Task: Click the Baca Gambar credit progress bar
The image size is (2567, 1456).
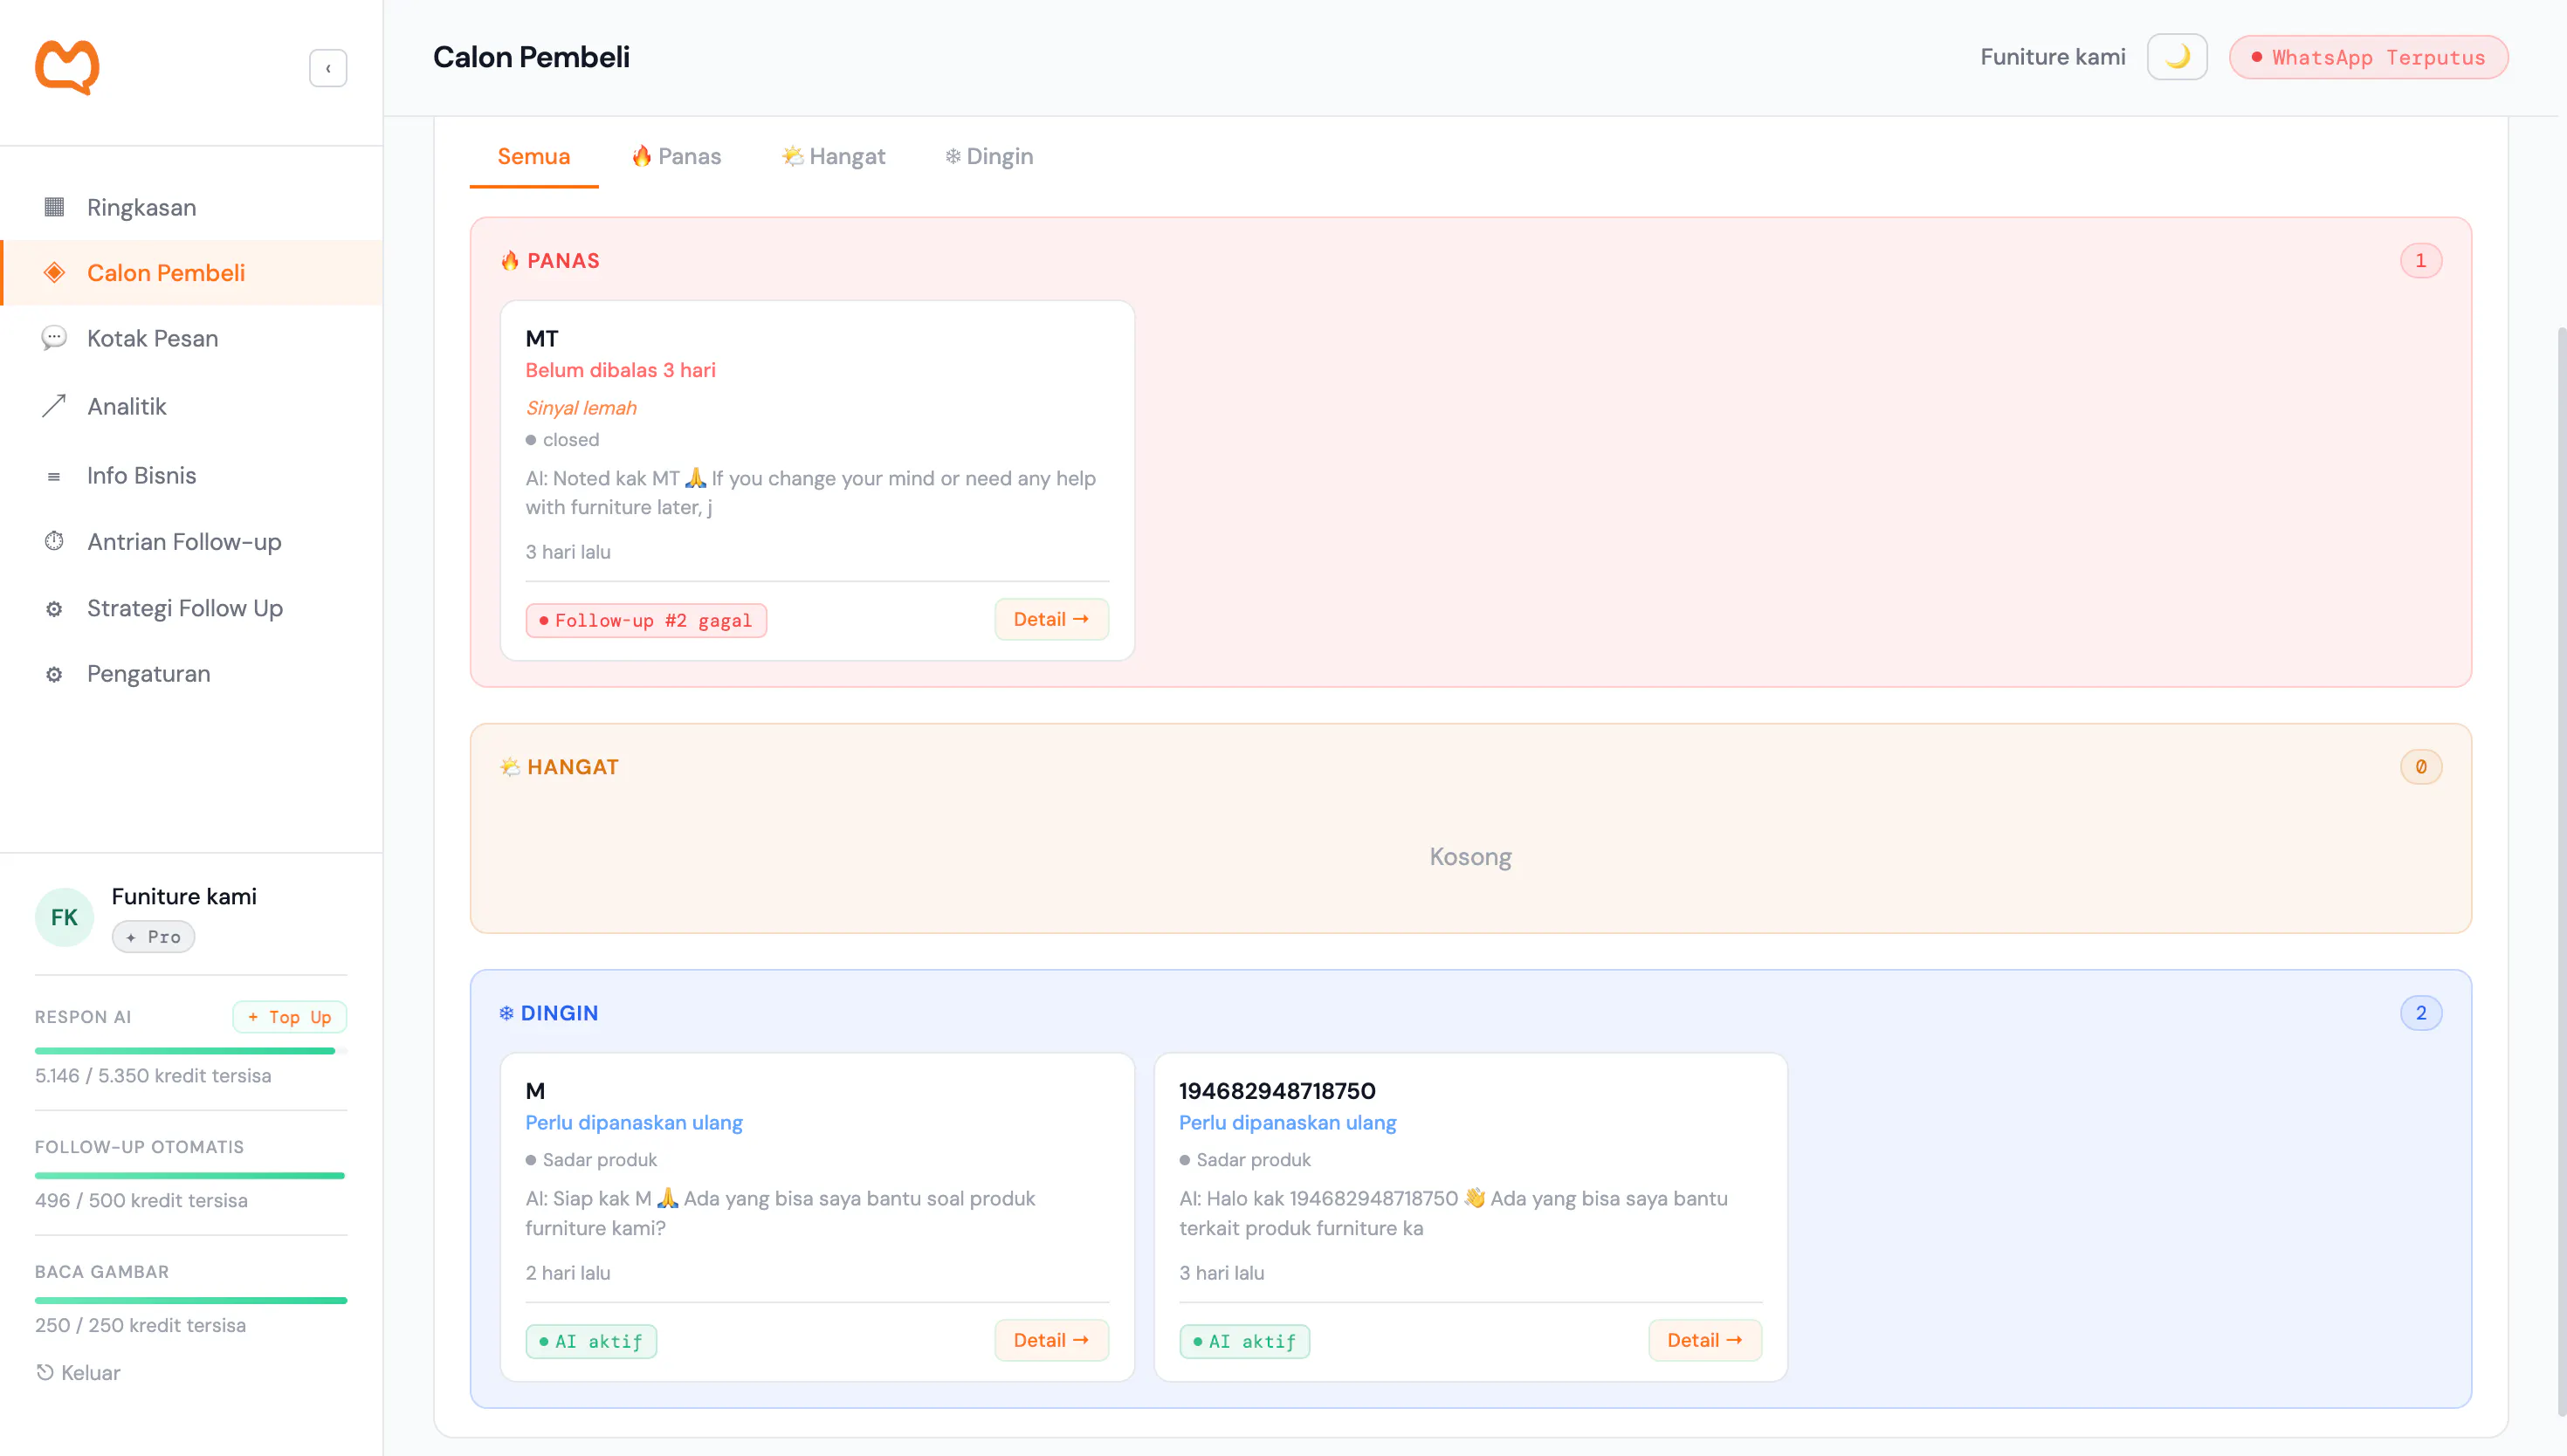Action: (x=191, y=1301)
